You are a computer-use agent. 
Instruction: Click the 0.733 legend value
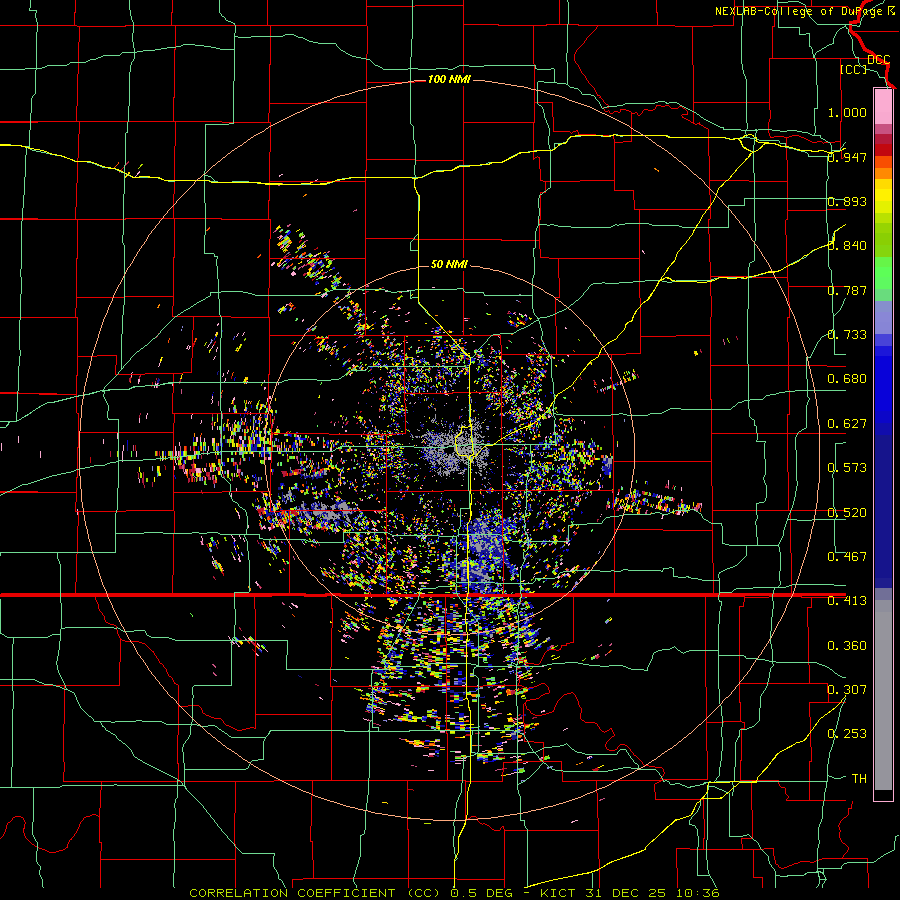(847, 335)
